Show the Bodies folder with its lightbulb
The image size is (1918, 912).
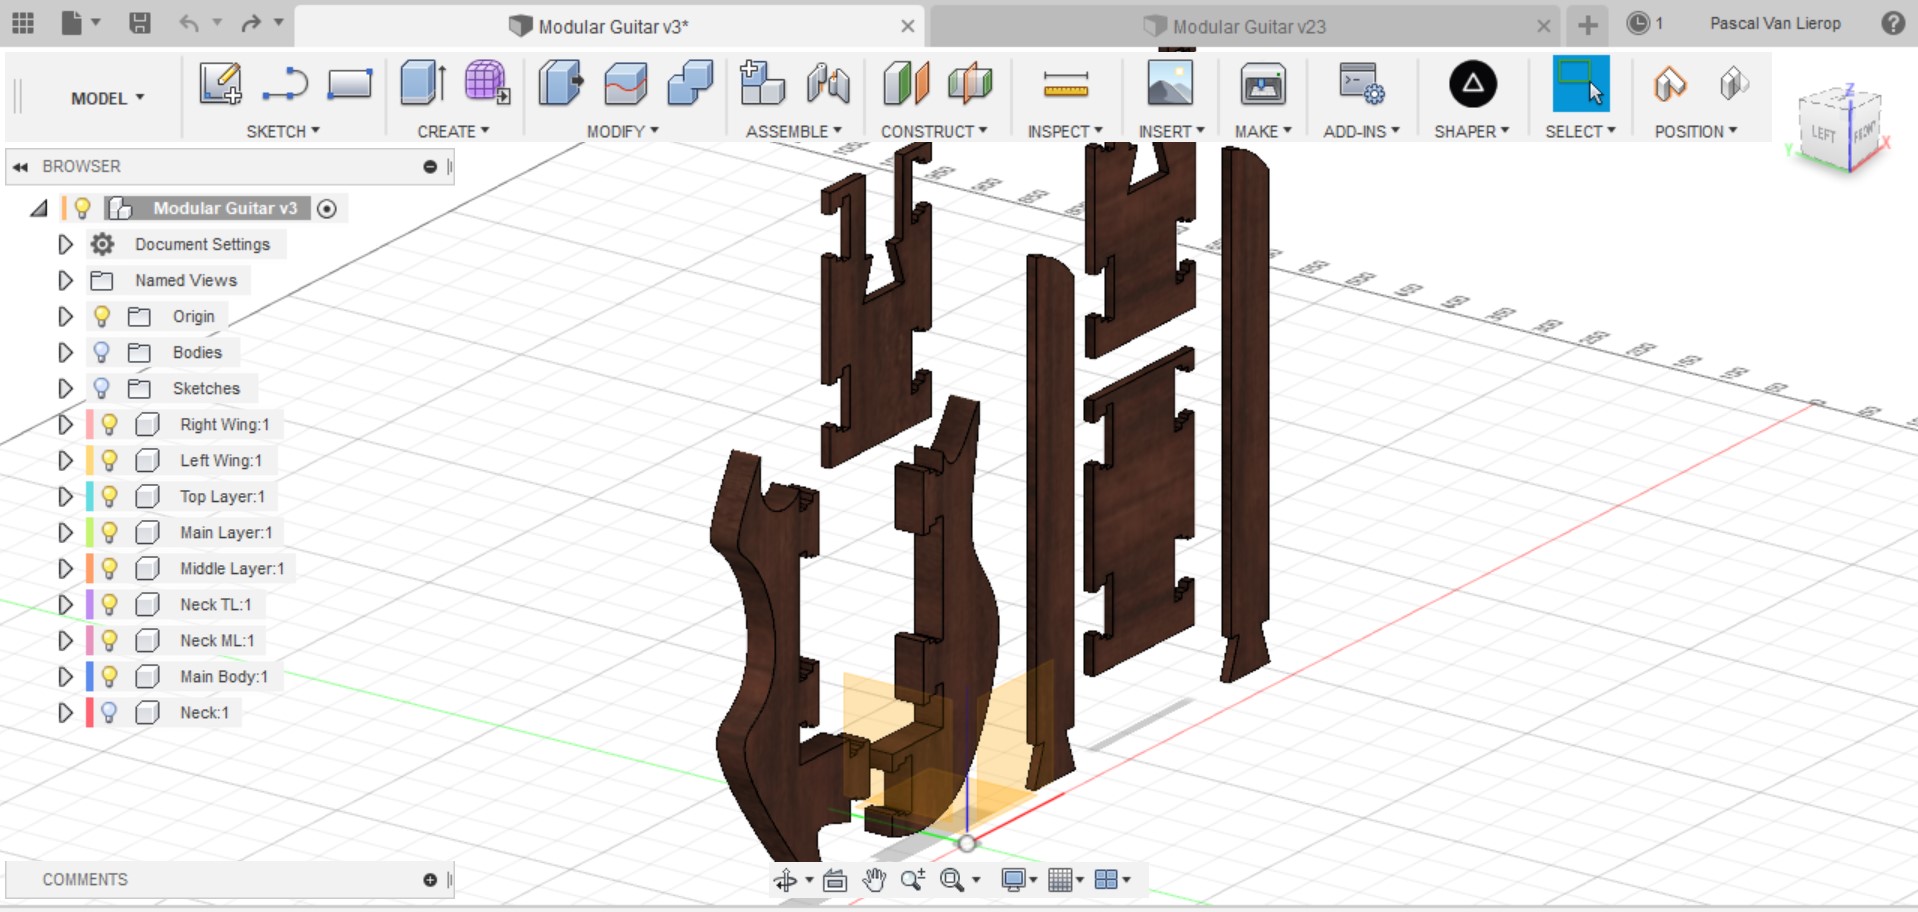[101, 352]
